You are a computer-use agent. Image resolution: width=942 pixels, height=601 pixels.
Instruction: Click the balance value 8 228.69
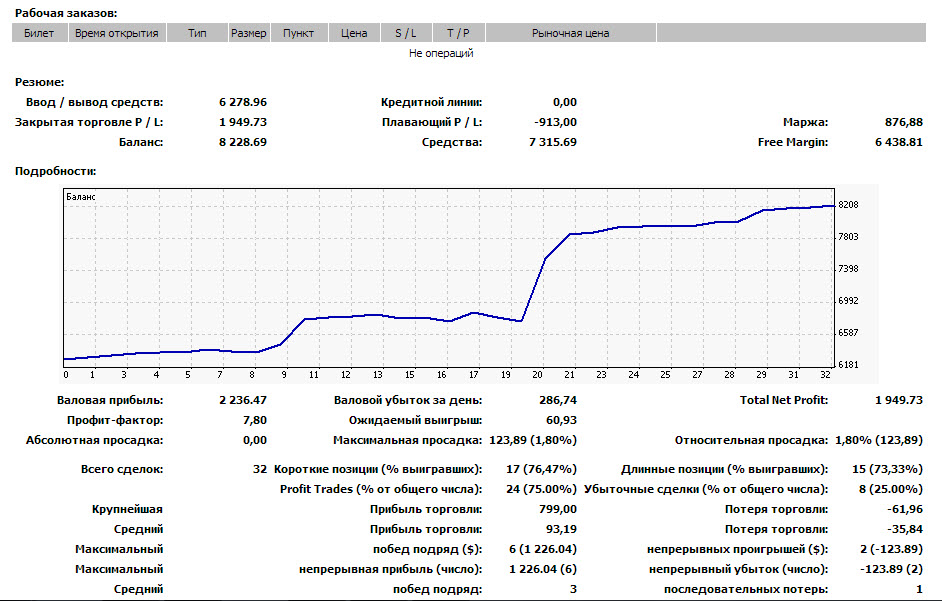pyautogui.click(x=243, y=142)
